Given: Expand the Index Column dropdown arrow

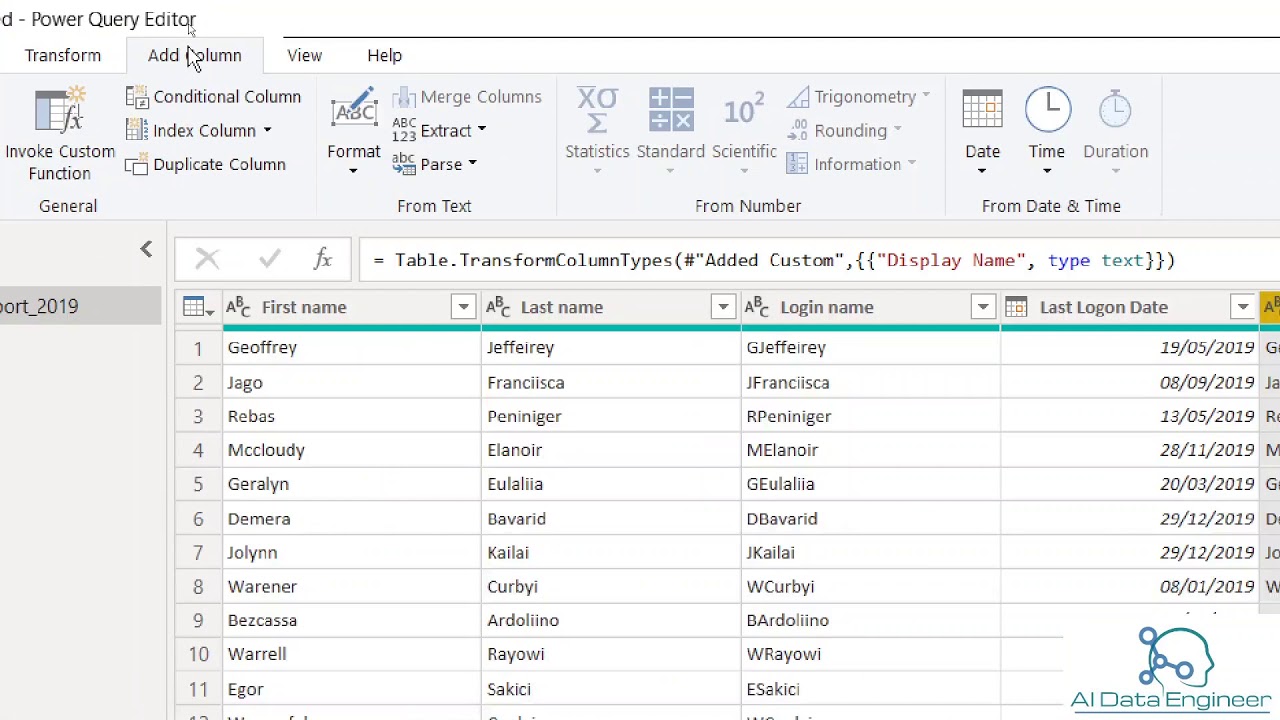Looking at the screenshot, I should 267,131.
